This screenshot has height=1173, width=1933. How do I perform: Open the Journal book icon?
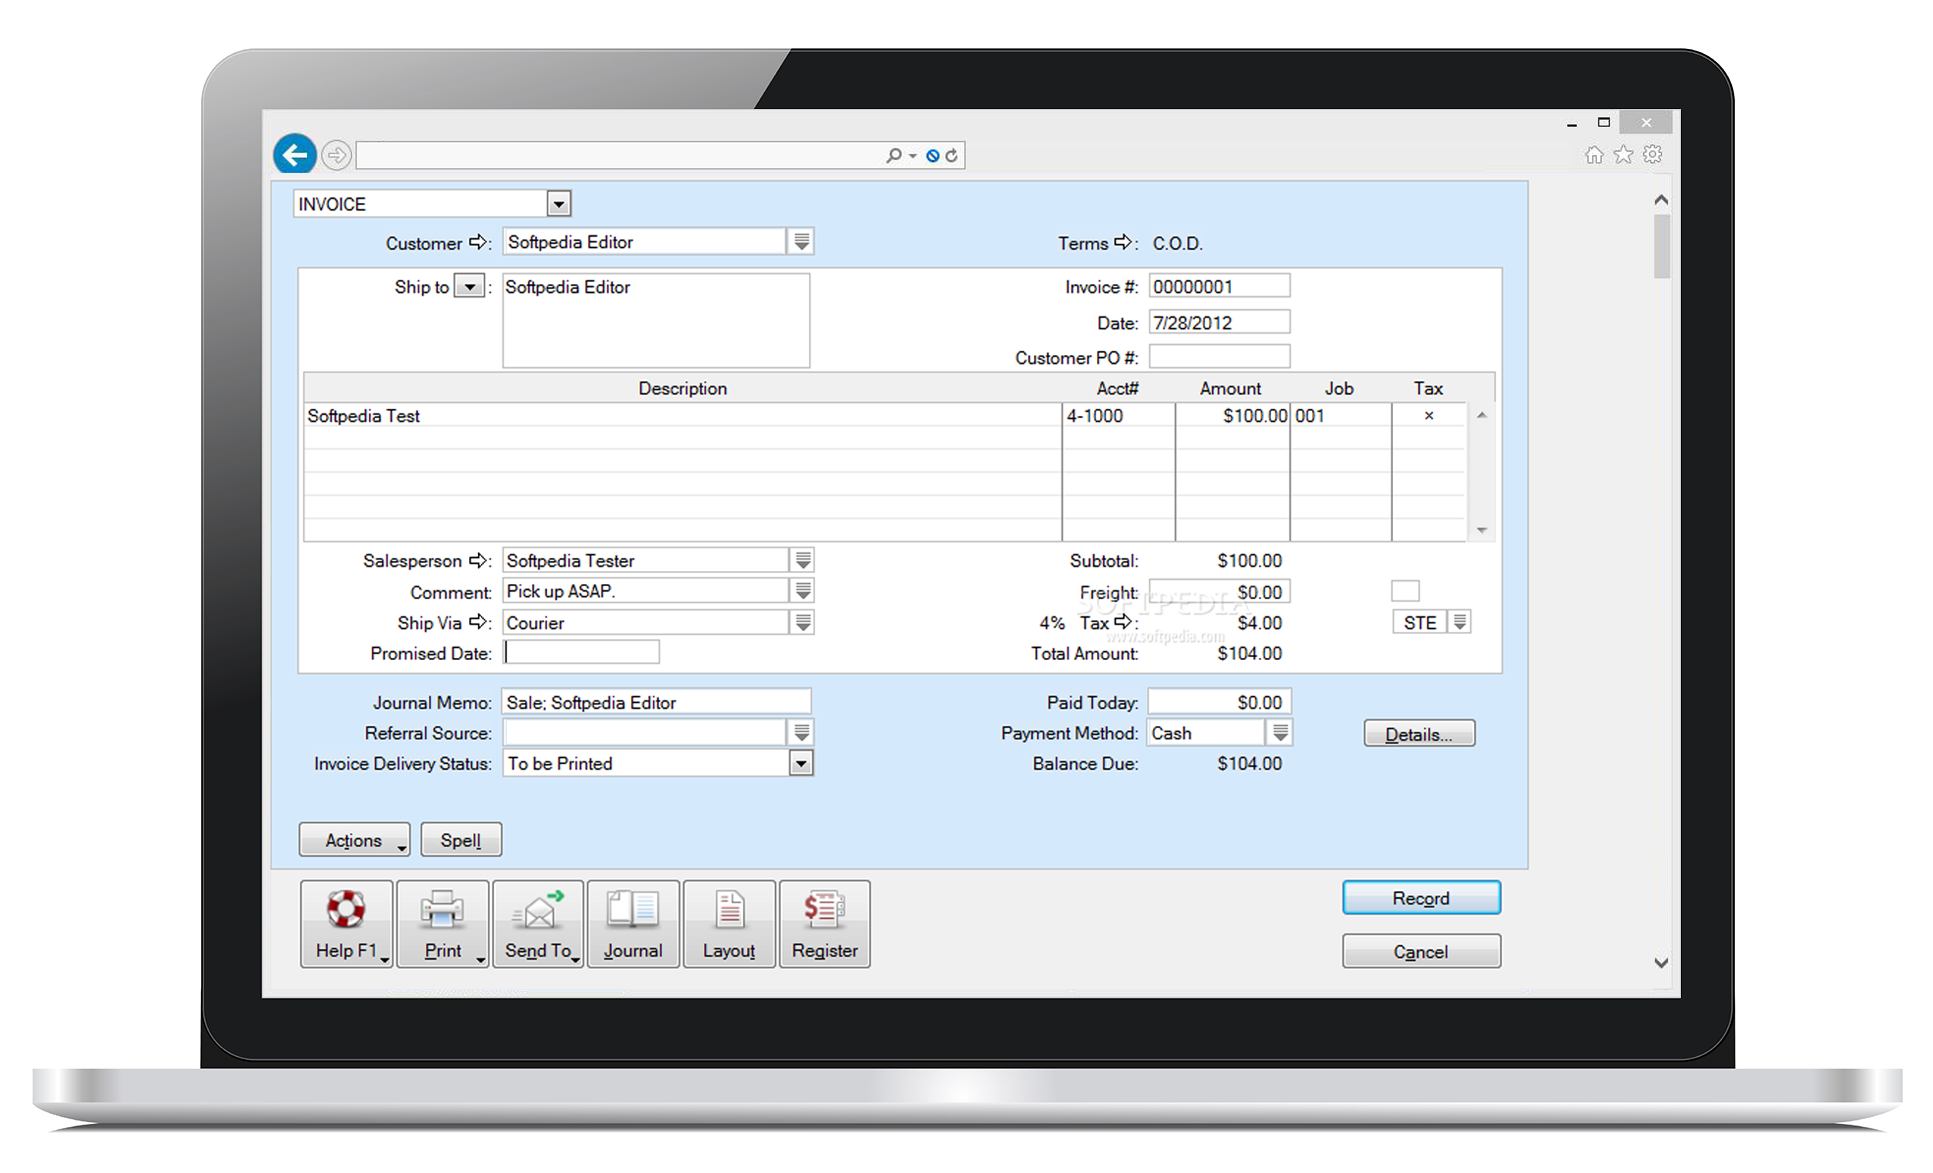coord(633,909)
